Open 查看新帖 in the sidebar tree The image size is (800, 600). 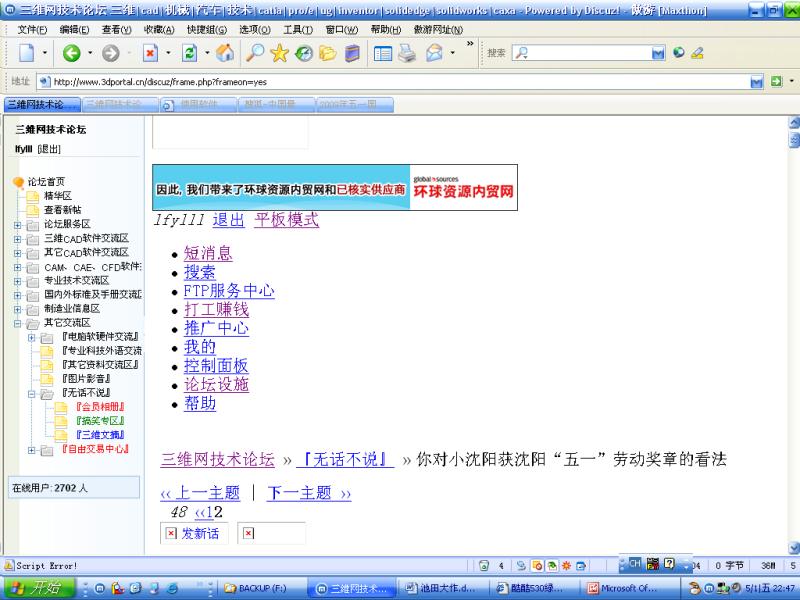click(x=62, y=210)
